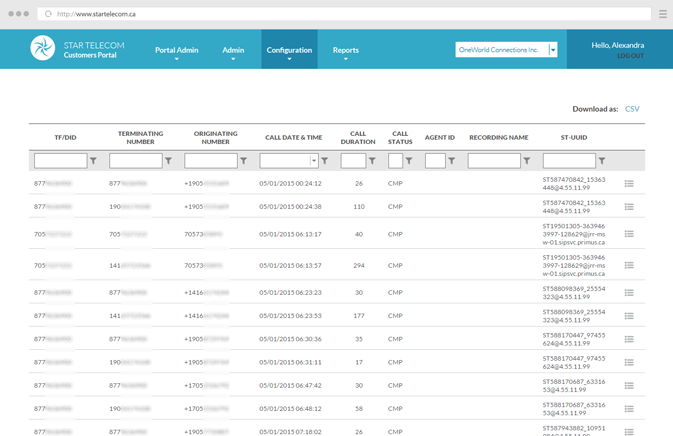The image size is (673, 436).
Task: Click the browser address bar URL
Action: coord(96,14)
